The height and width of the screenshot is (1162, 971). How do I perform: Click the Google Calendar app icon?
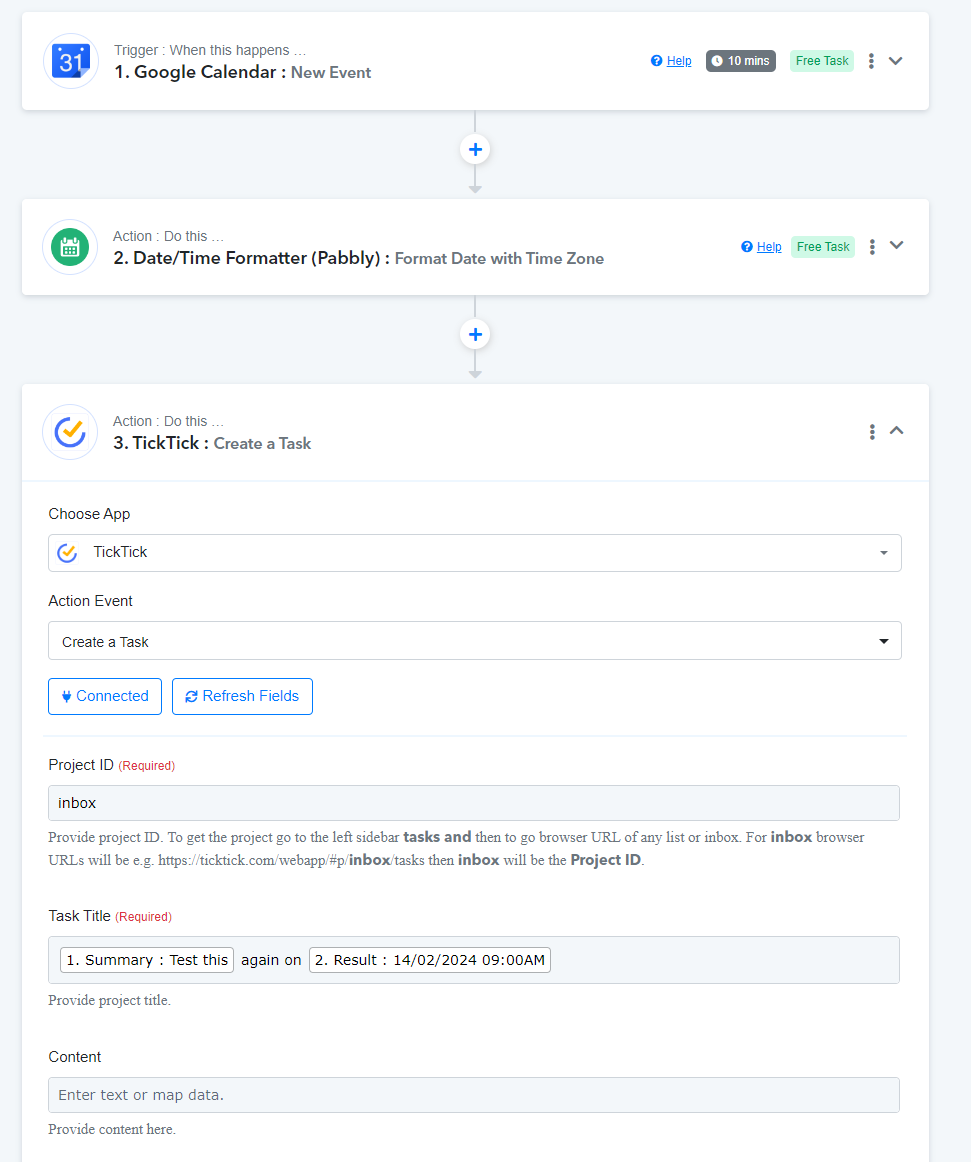(x=70, y=61)
